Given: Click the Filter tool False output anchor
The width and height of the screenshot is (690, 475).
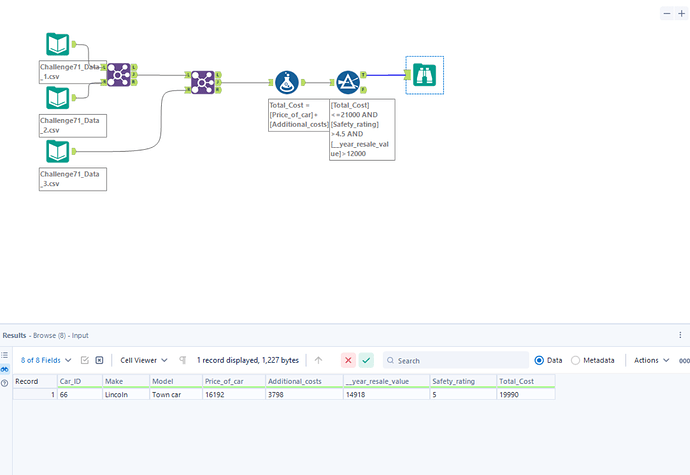Looking at the screenshot, I should (363, 90).
